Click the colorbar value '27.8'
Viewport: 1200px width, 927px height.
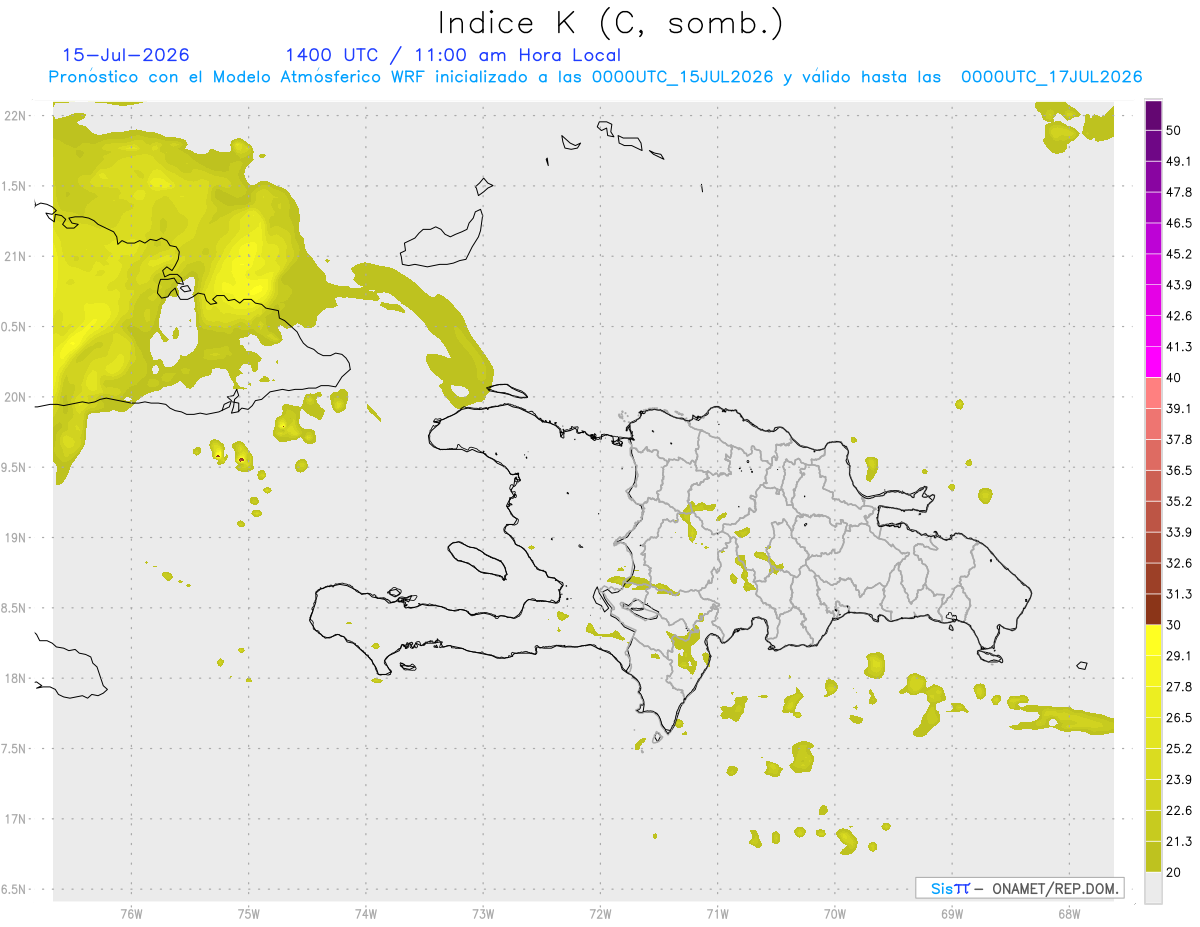[x=1179, y=686]
